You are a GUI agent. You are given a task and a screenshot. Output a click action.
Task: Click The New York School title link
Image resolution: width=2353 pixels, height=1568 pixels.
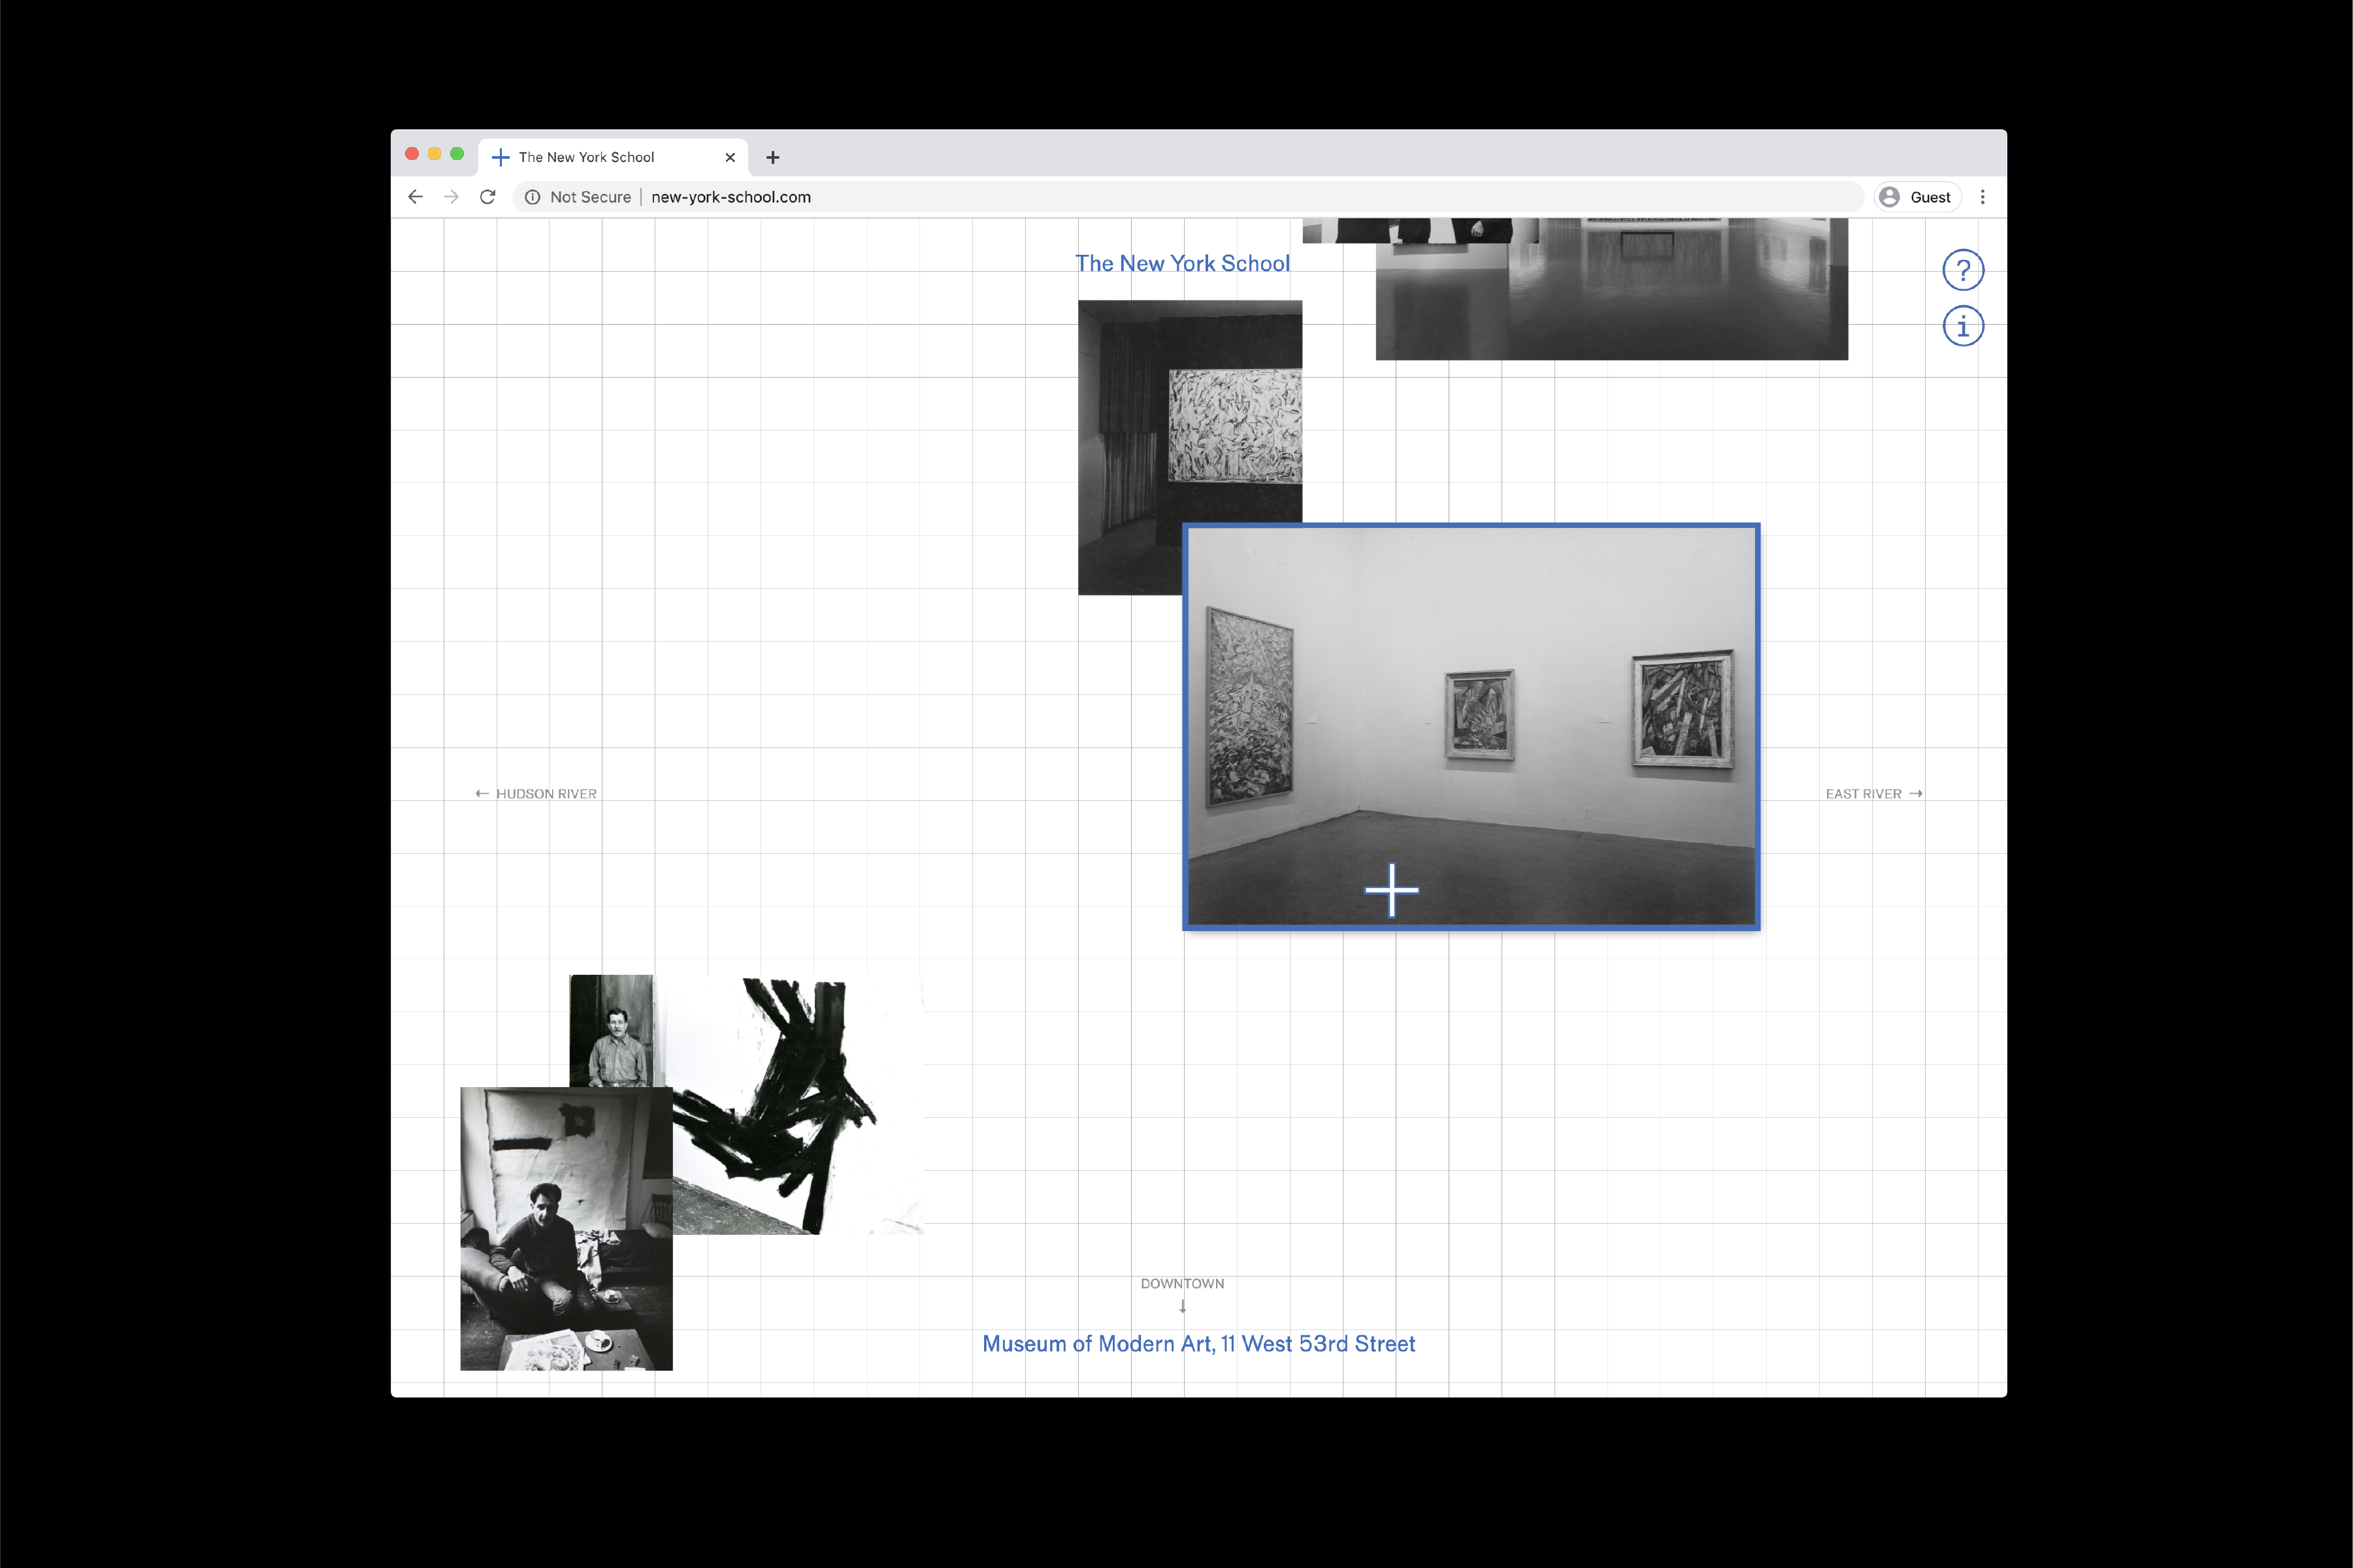click(x=1182, y=263)
